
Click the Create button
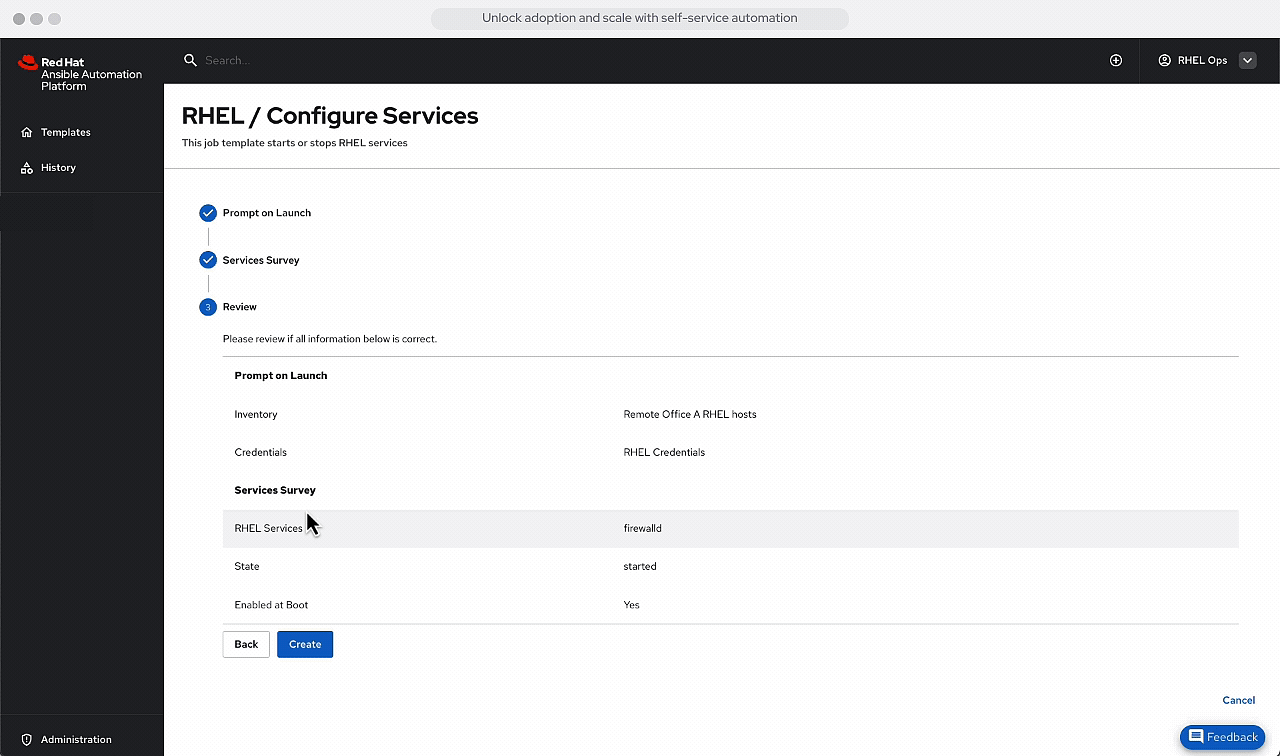[305, 644]
